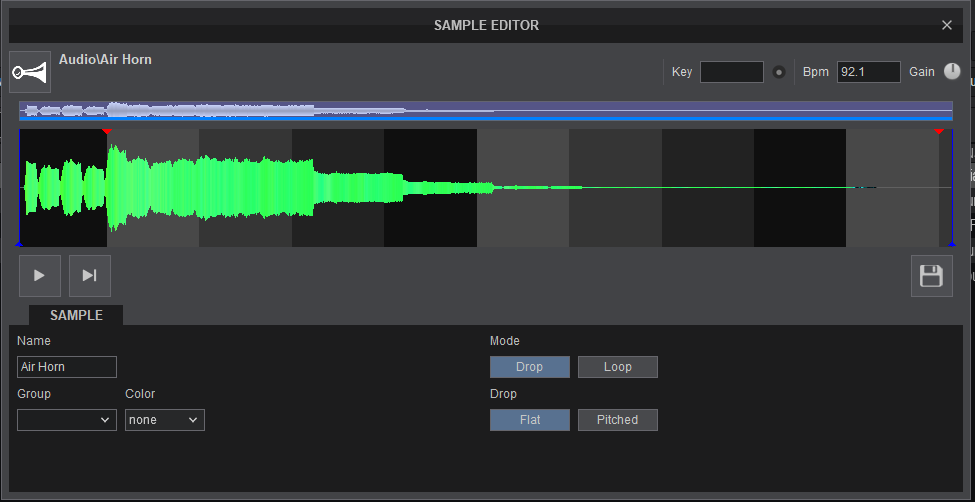Click the waveform overview strip
The height and width of the screenshot is (502, 975).
click(486, 110)
